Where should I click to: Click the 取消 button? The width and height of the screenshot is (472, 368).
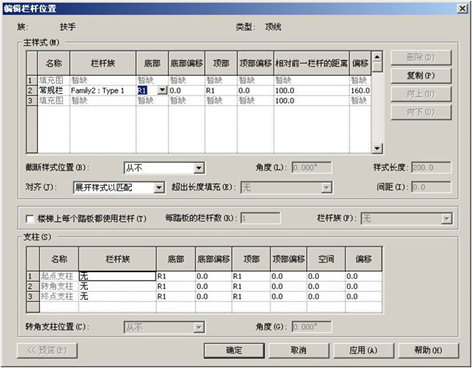point(298,350)
